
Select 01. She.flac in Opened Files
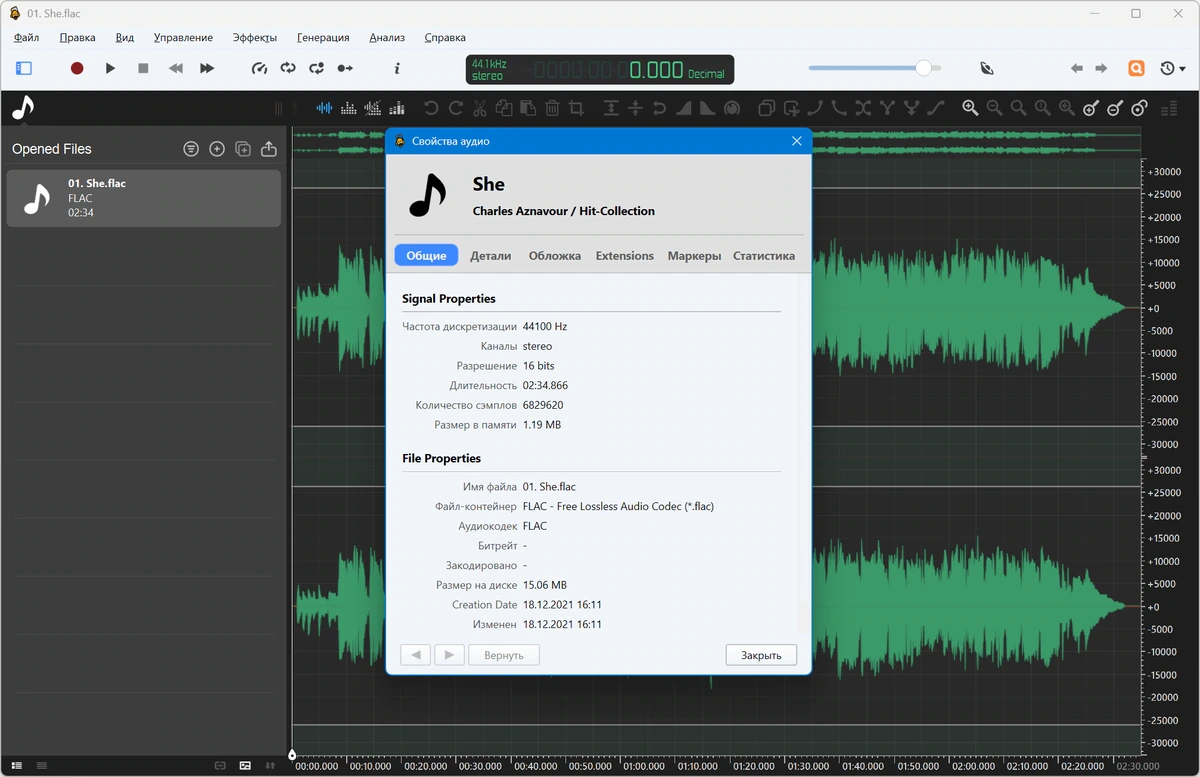pos(143,198)
